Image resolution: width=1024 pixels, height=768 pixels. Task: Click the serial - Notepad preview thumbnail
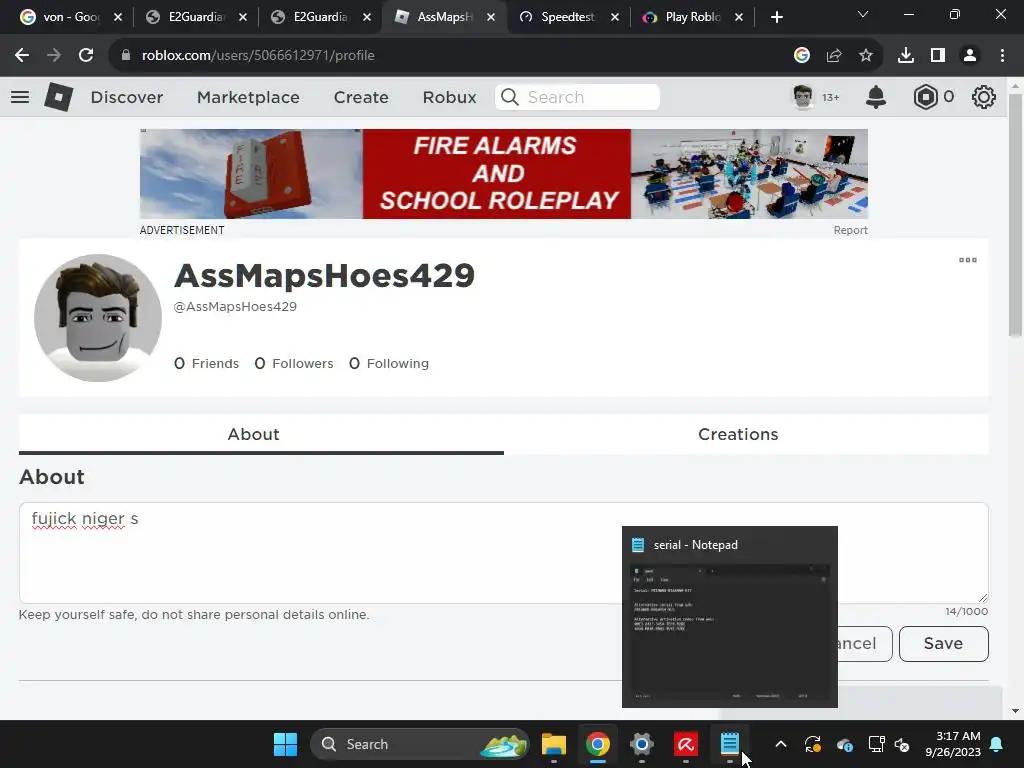[x=729, y=616]
